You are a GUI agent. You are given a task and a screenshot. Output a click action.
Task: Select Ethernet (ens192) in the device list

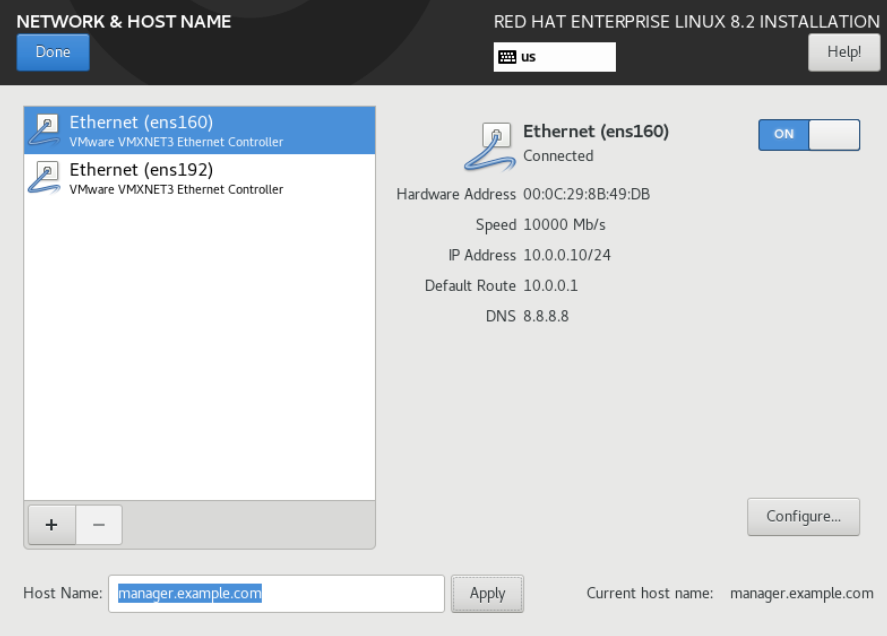(x=200, y=178)
